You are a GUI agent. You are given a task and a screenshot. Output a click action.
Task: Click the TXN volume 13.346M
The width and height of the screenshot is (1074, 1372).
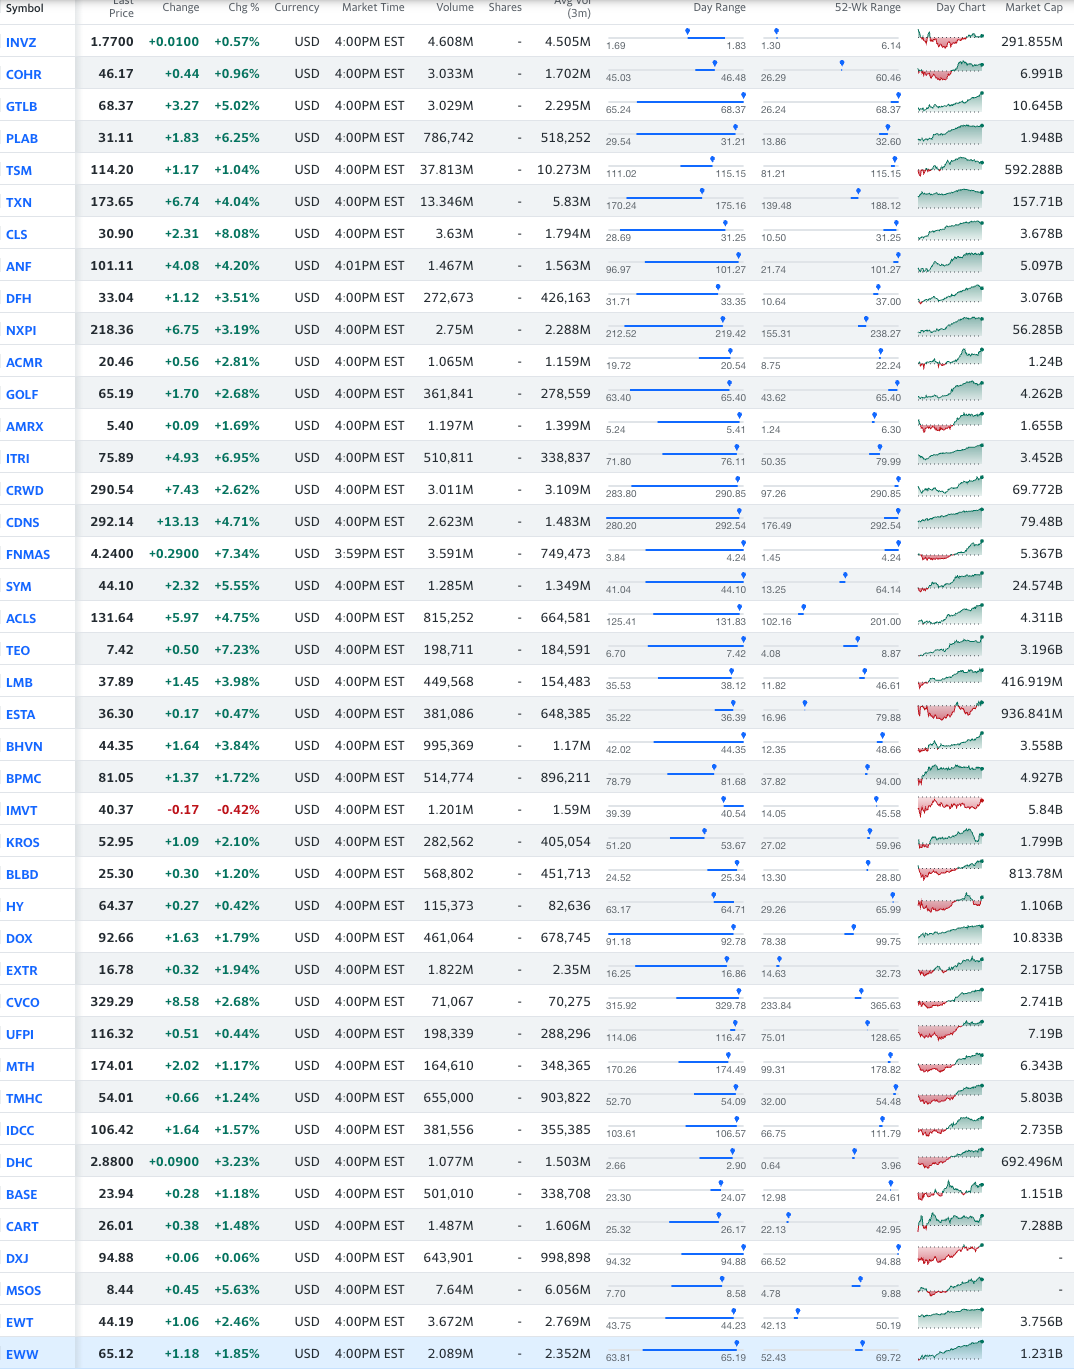tap(447, 202)
